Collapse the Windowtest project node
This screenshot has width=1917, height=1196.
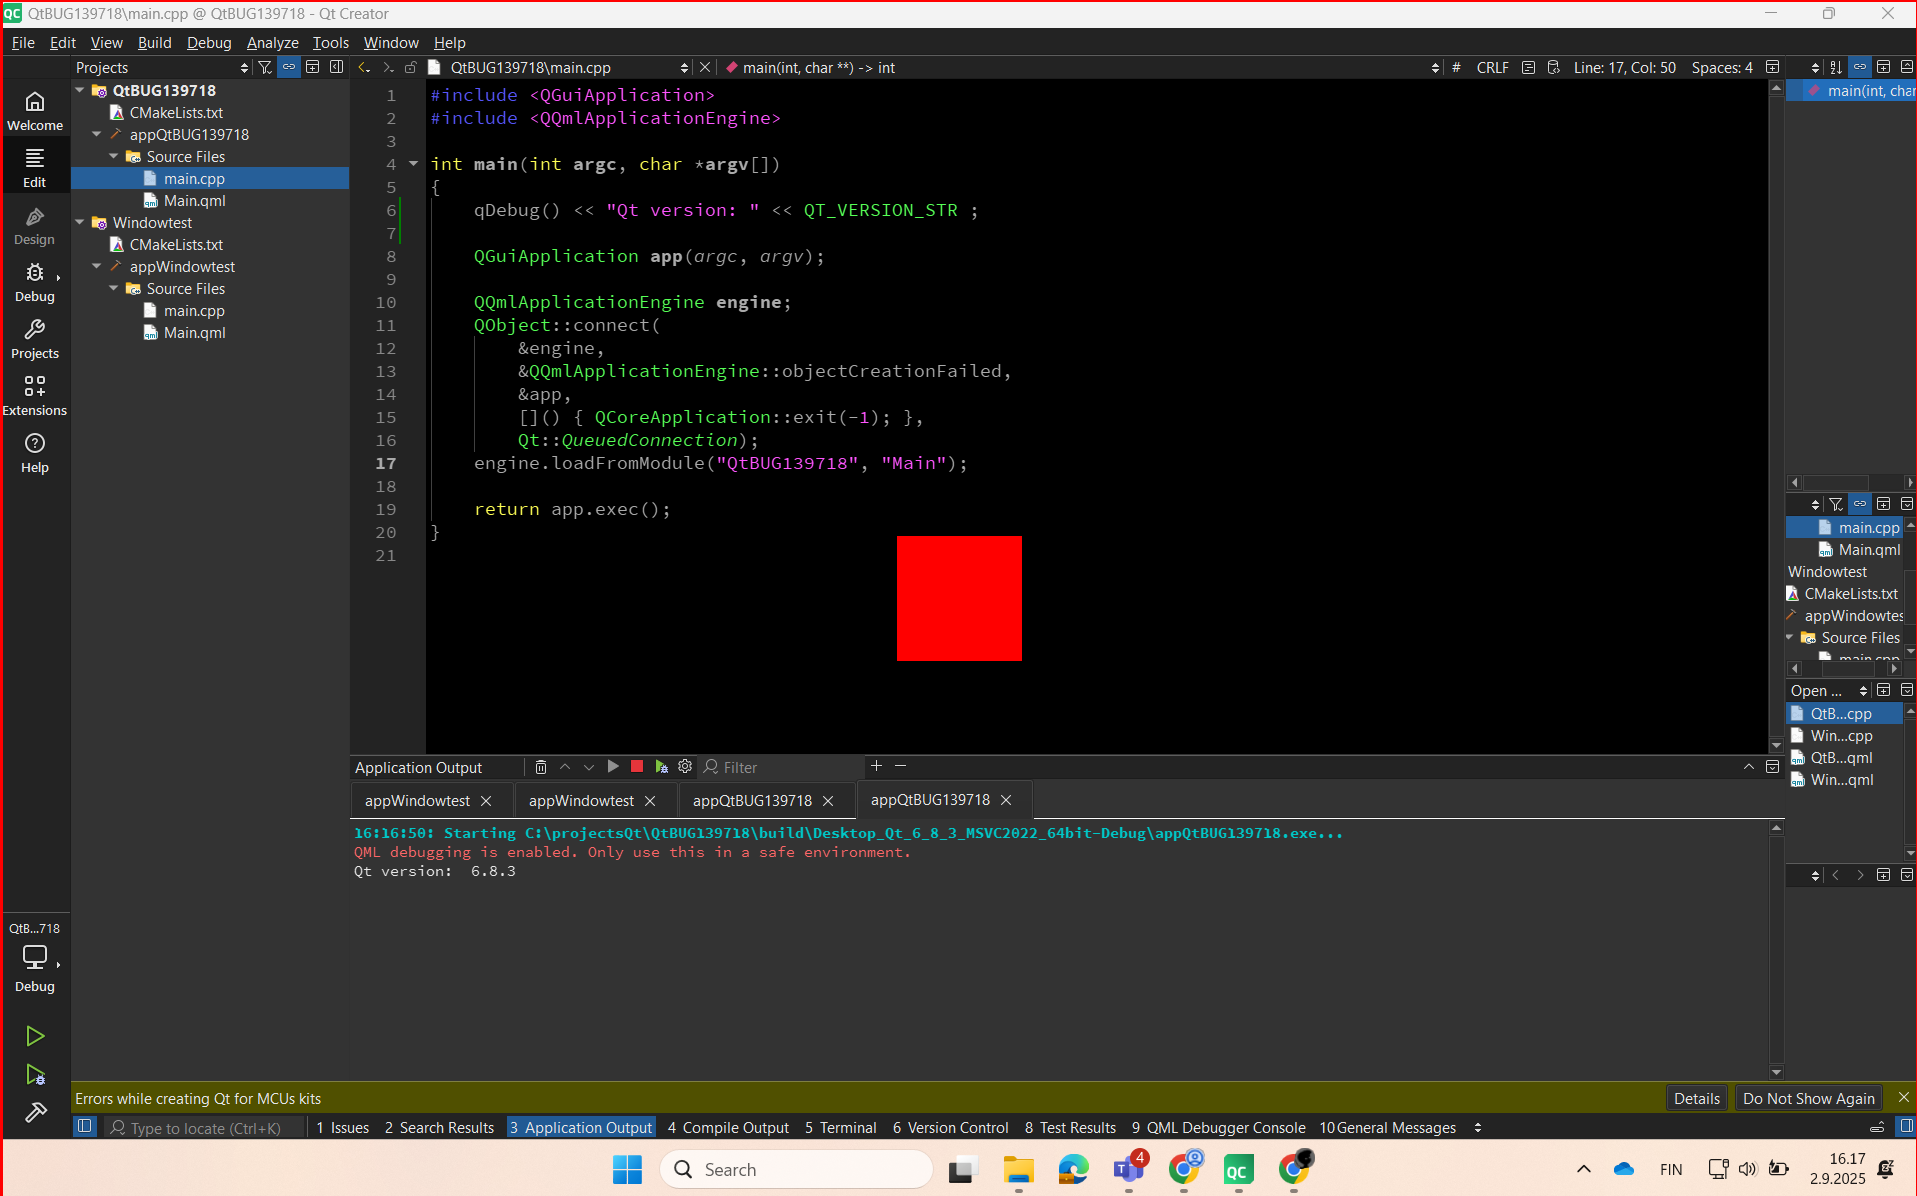pyautogui.click(x=80, y=222)
